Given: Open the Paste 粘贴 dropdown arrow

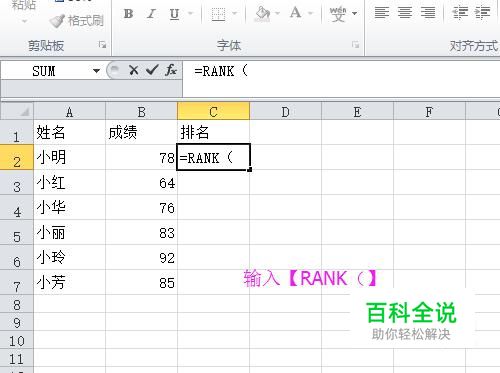Looking at the screenshot, I should pos(24,22).
